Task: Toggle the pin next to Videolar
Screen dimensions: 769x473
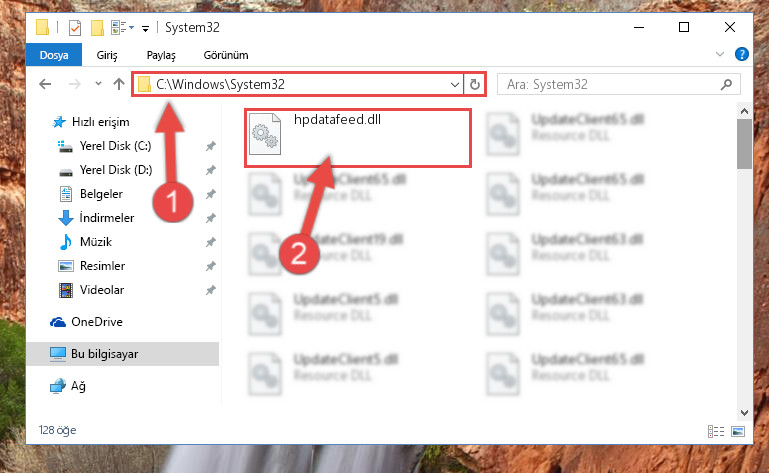Action: [210, 290]
